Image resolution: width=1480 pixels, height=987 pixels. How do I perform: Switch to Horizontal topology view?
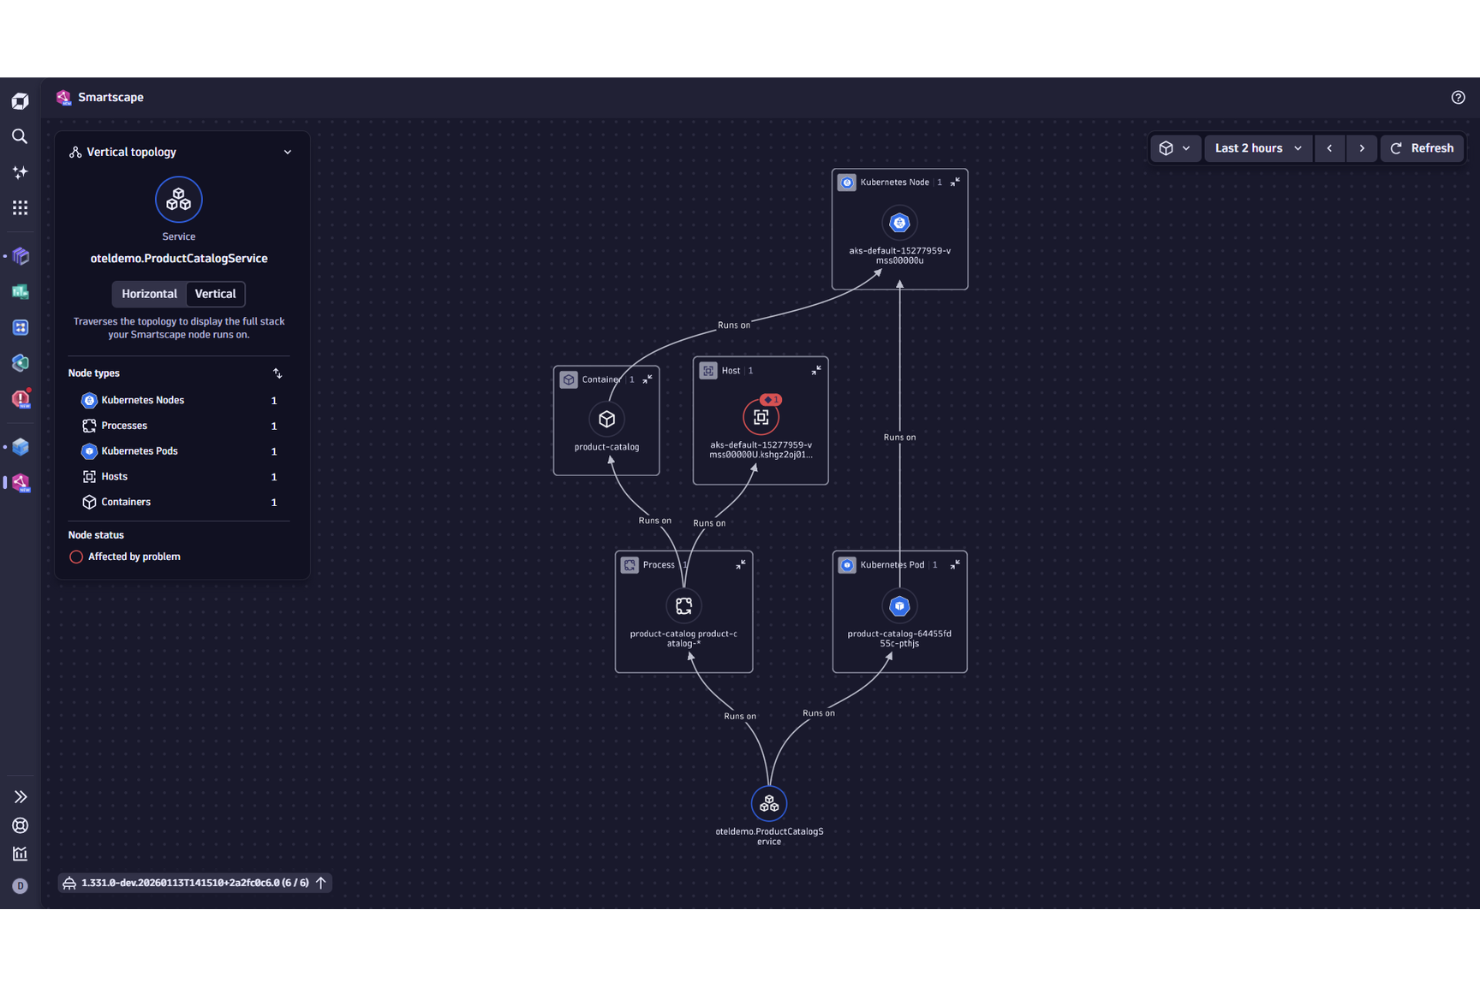coord(149,294)
